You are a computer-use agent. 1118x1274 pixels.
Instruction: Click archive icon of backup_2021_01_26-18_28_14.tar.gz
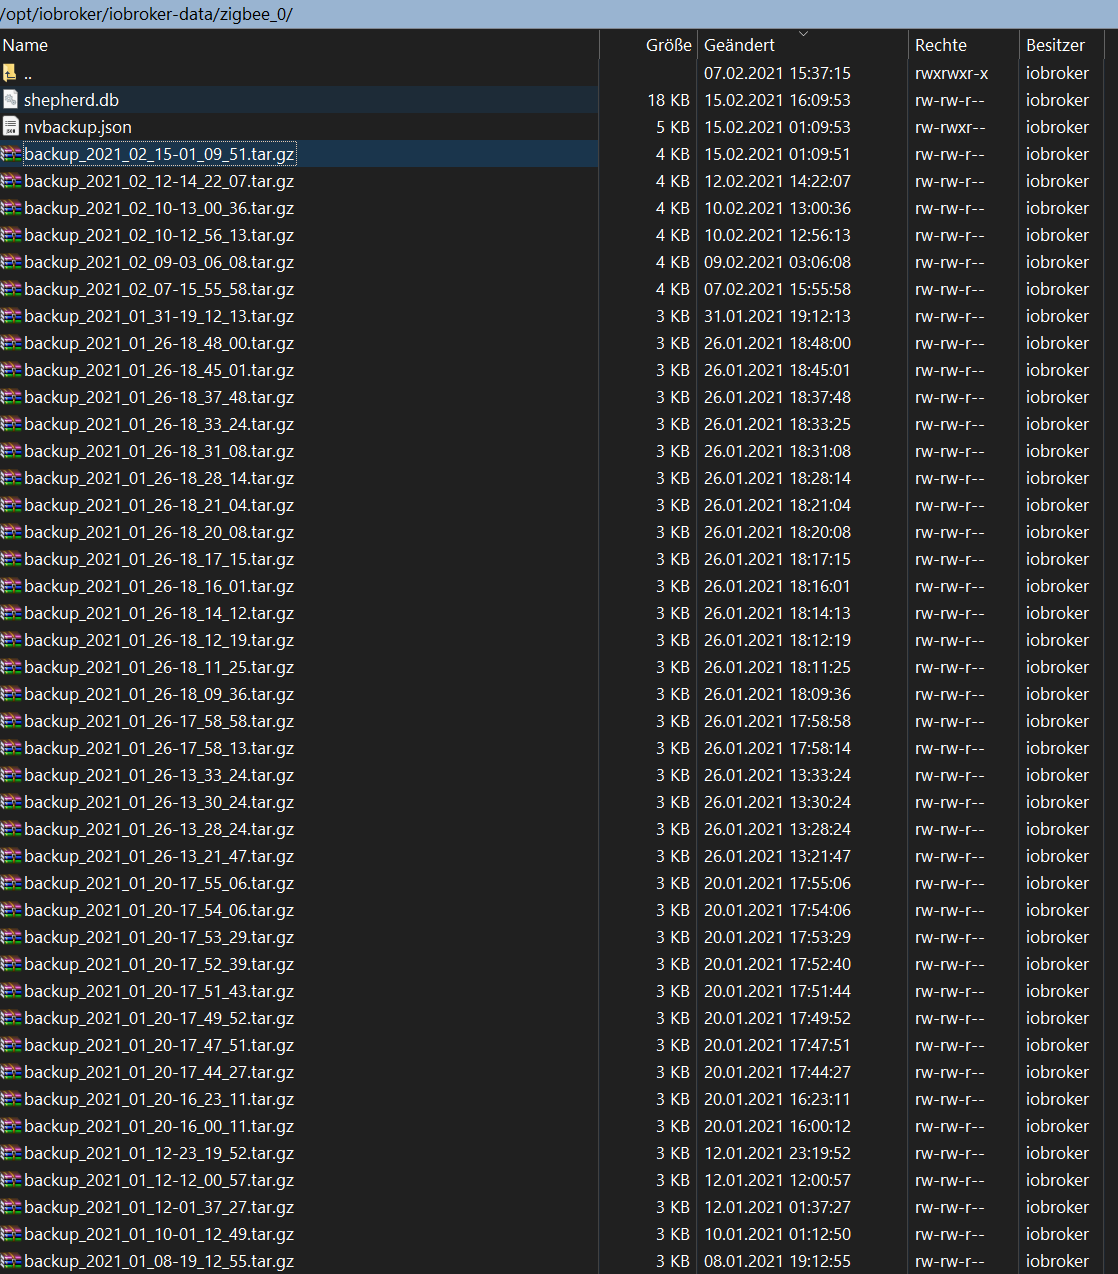point(11,478)
